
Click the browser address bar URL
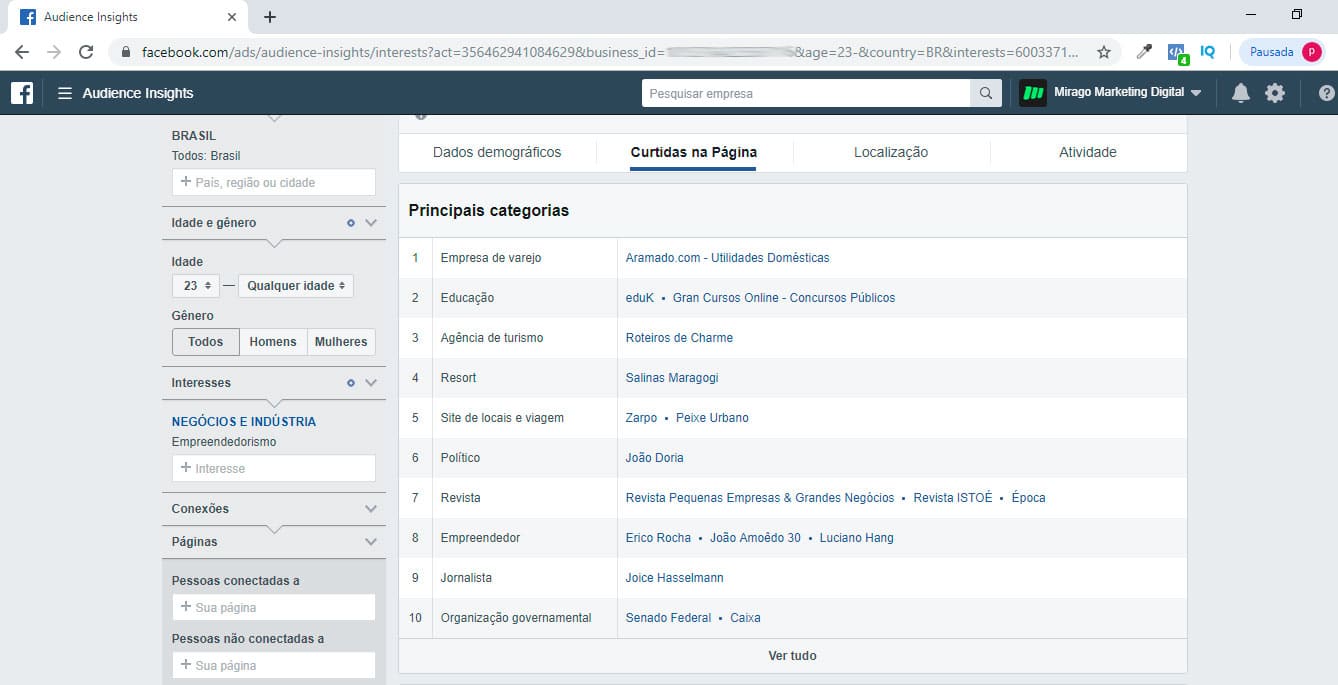point(610,52)
